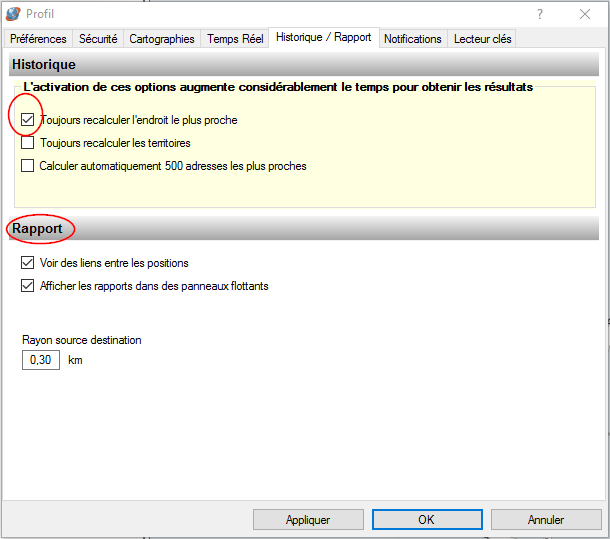The image size is (610, 539).
Task: Select the Historique / Rapport tab
Action: (323, 38)
